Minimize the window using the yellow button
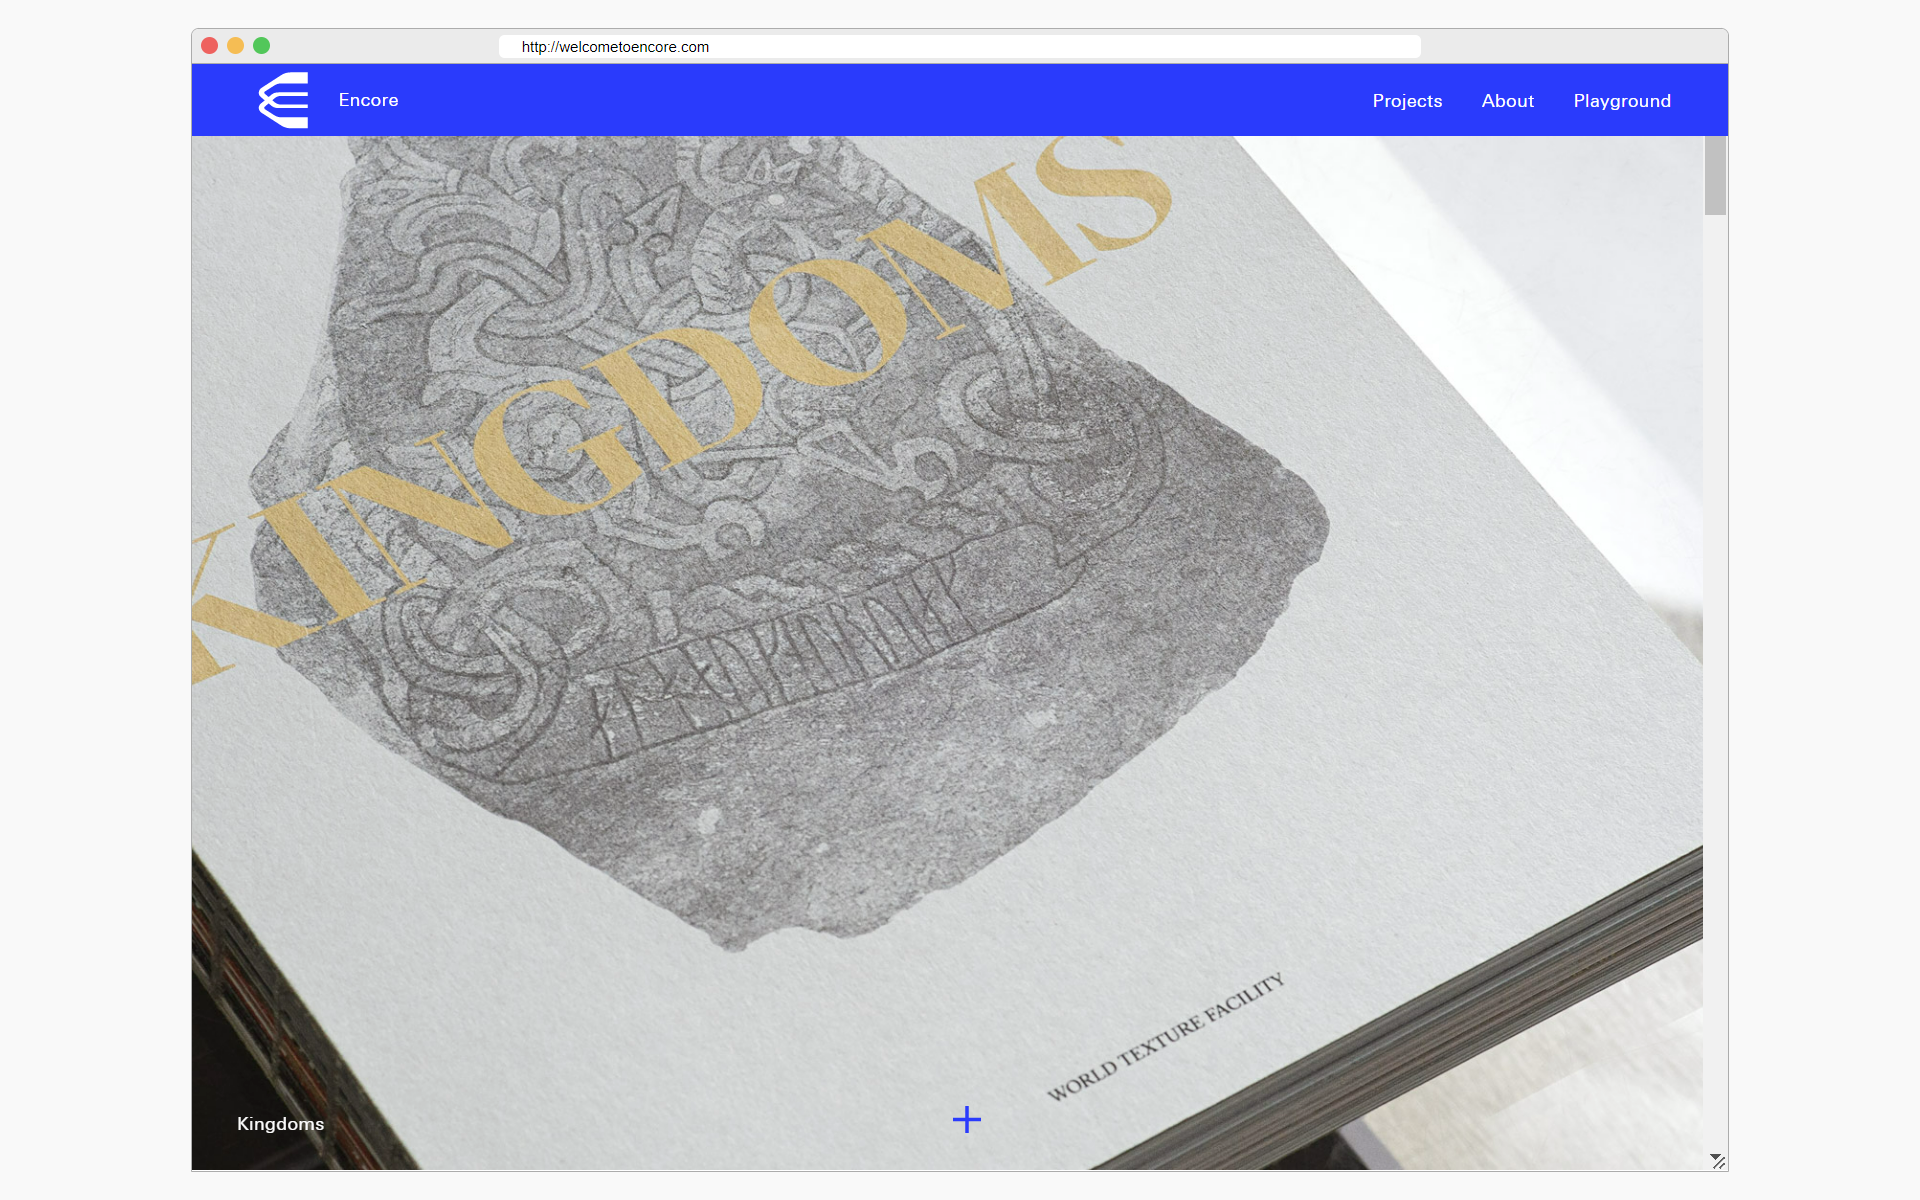 236,46
